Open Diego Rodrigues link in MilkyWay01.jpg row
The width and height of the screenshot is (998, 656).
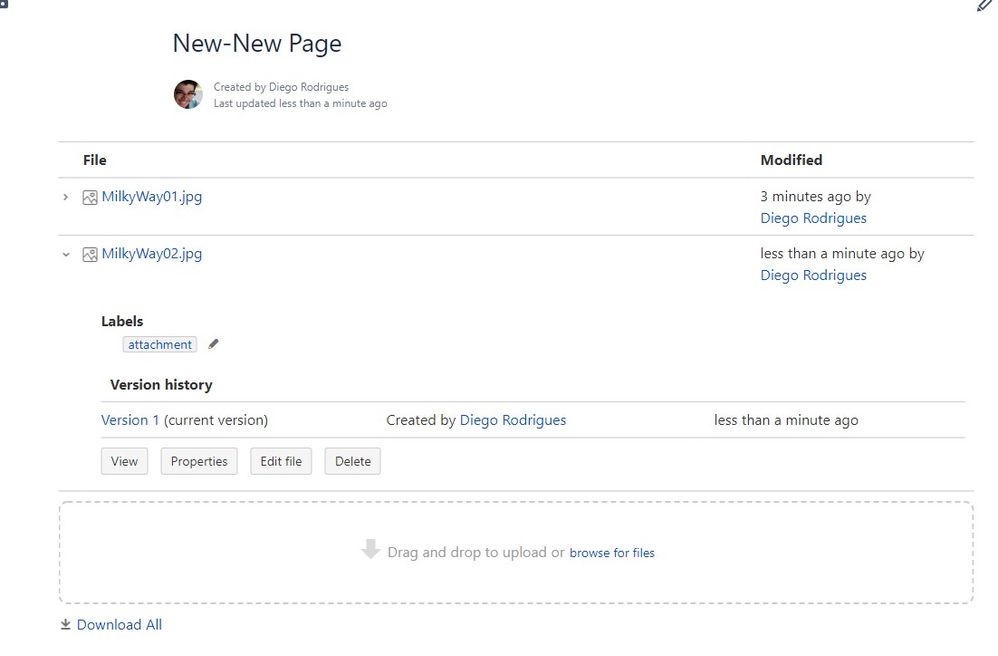[x=813, y=218]
